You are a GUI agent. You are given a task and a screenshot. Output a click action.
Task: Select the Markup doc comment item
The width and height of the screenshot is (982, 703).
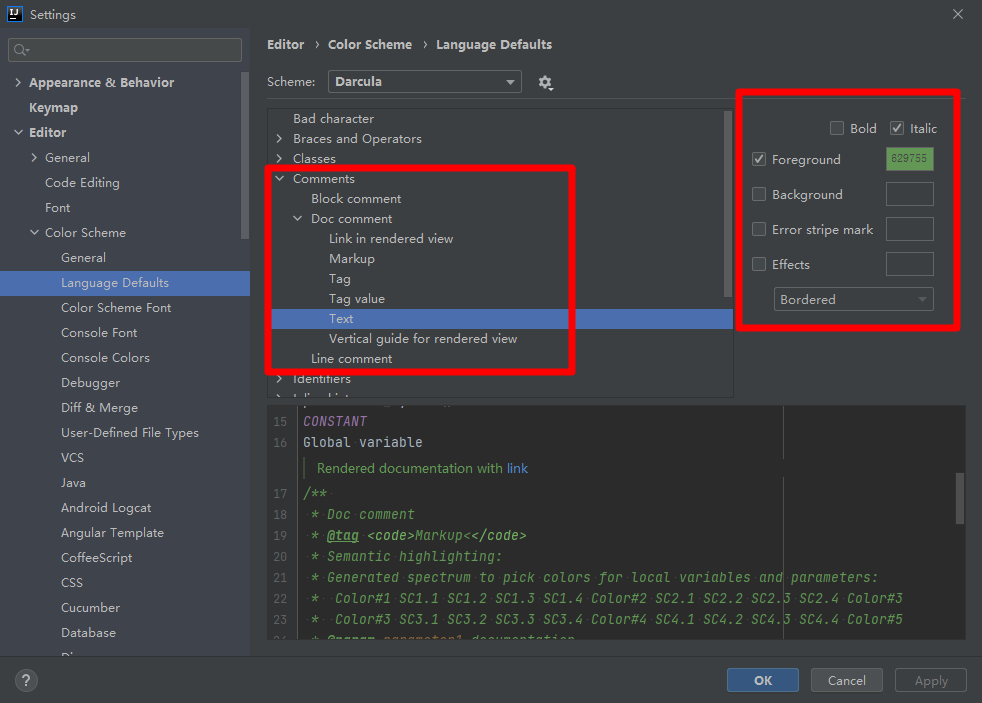coord(352,259)
